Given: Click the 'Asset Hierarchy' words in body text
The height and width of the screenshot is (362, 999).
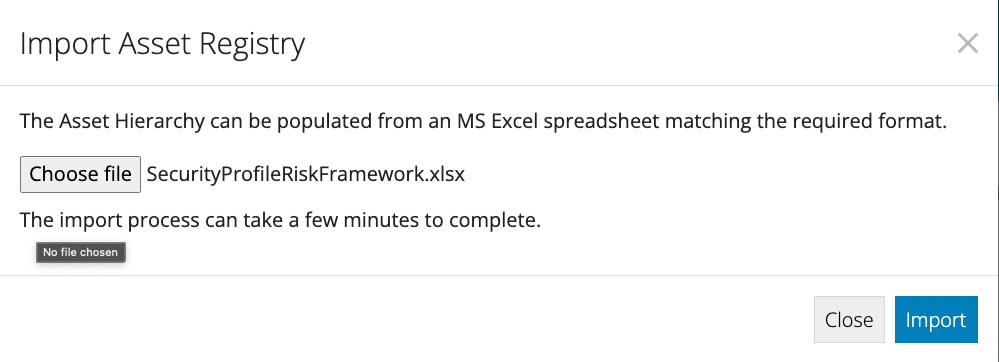Looking at the screenshot, I should coord(132,121).
